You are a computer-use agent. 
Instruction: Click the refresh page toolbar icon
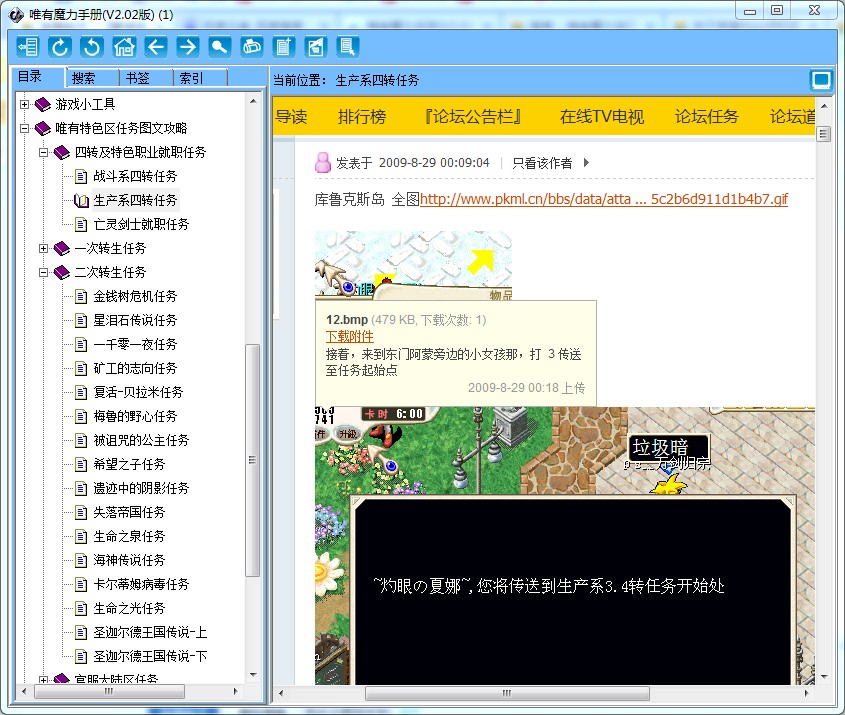(59, 46)
